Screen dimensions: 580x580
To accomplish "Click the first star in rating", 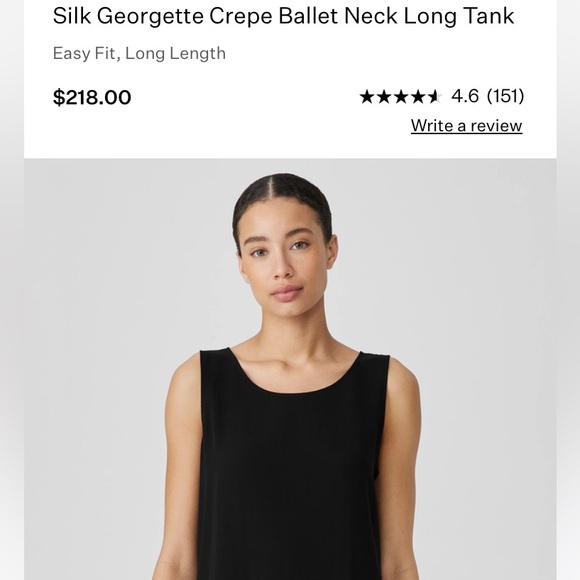I will point(367,97).
